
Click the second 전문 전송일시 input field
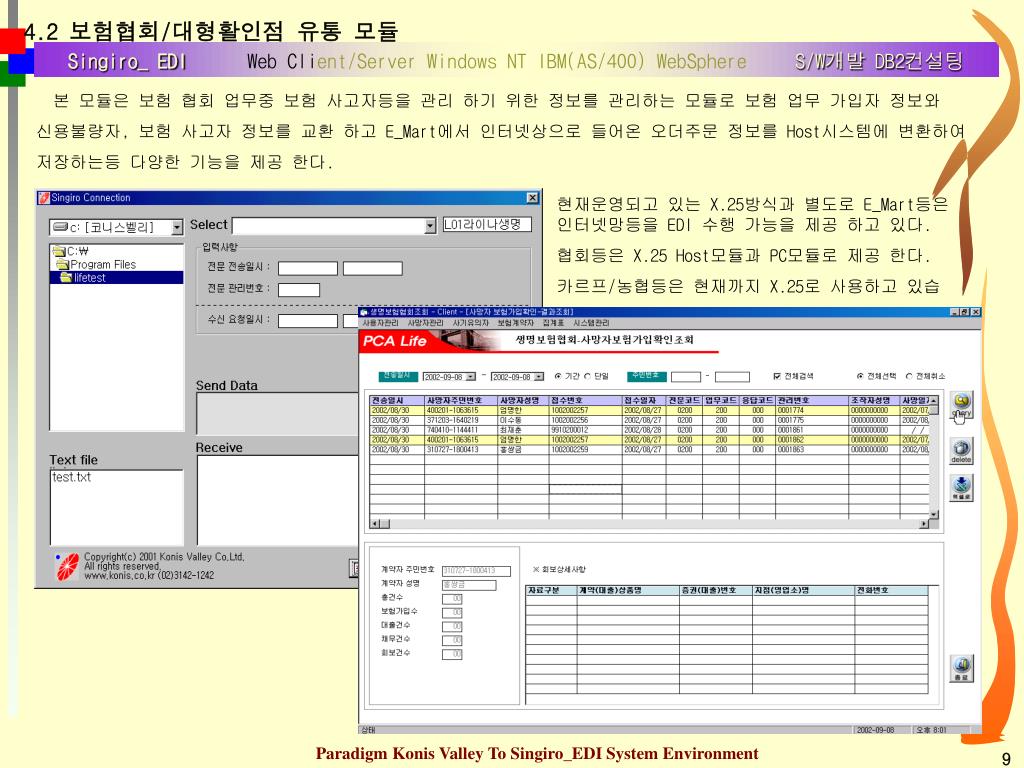pyautogui.click(x=372, y=268)
